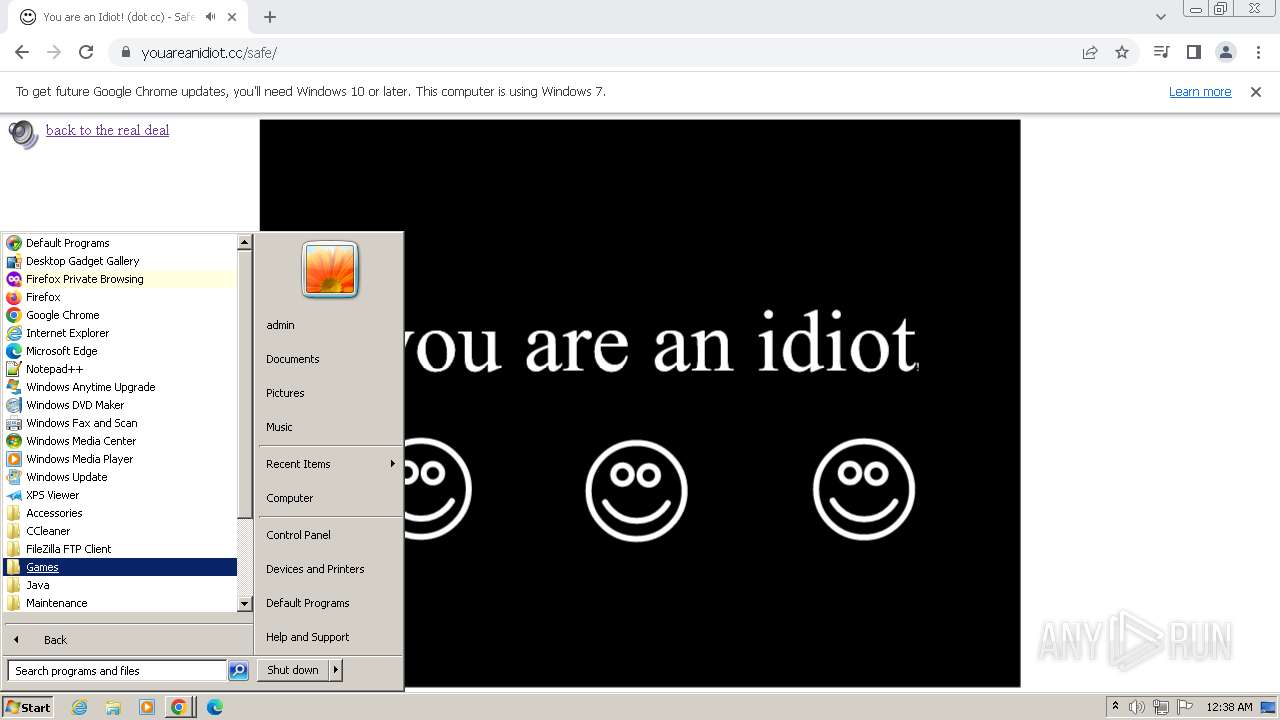Expand the CCleaner folder
Screen dimensions: 1280x720
click(x=120, y=531)
